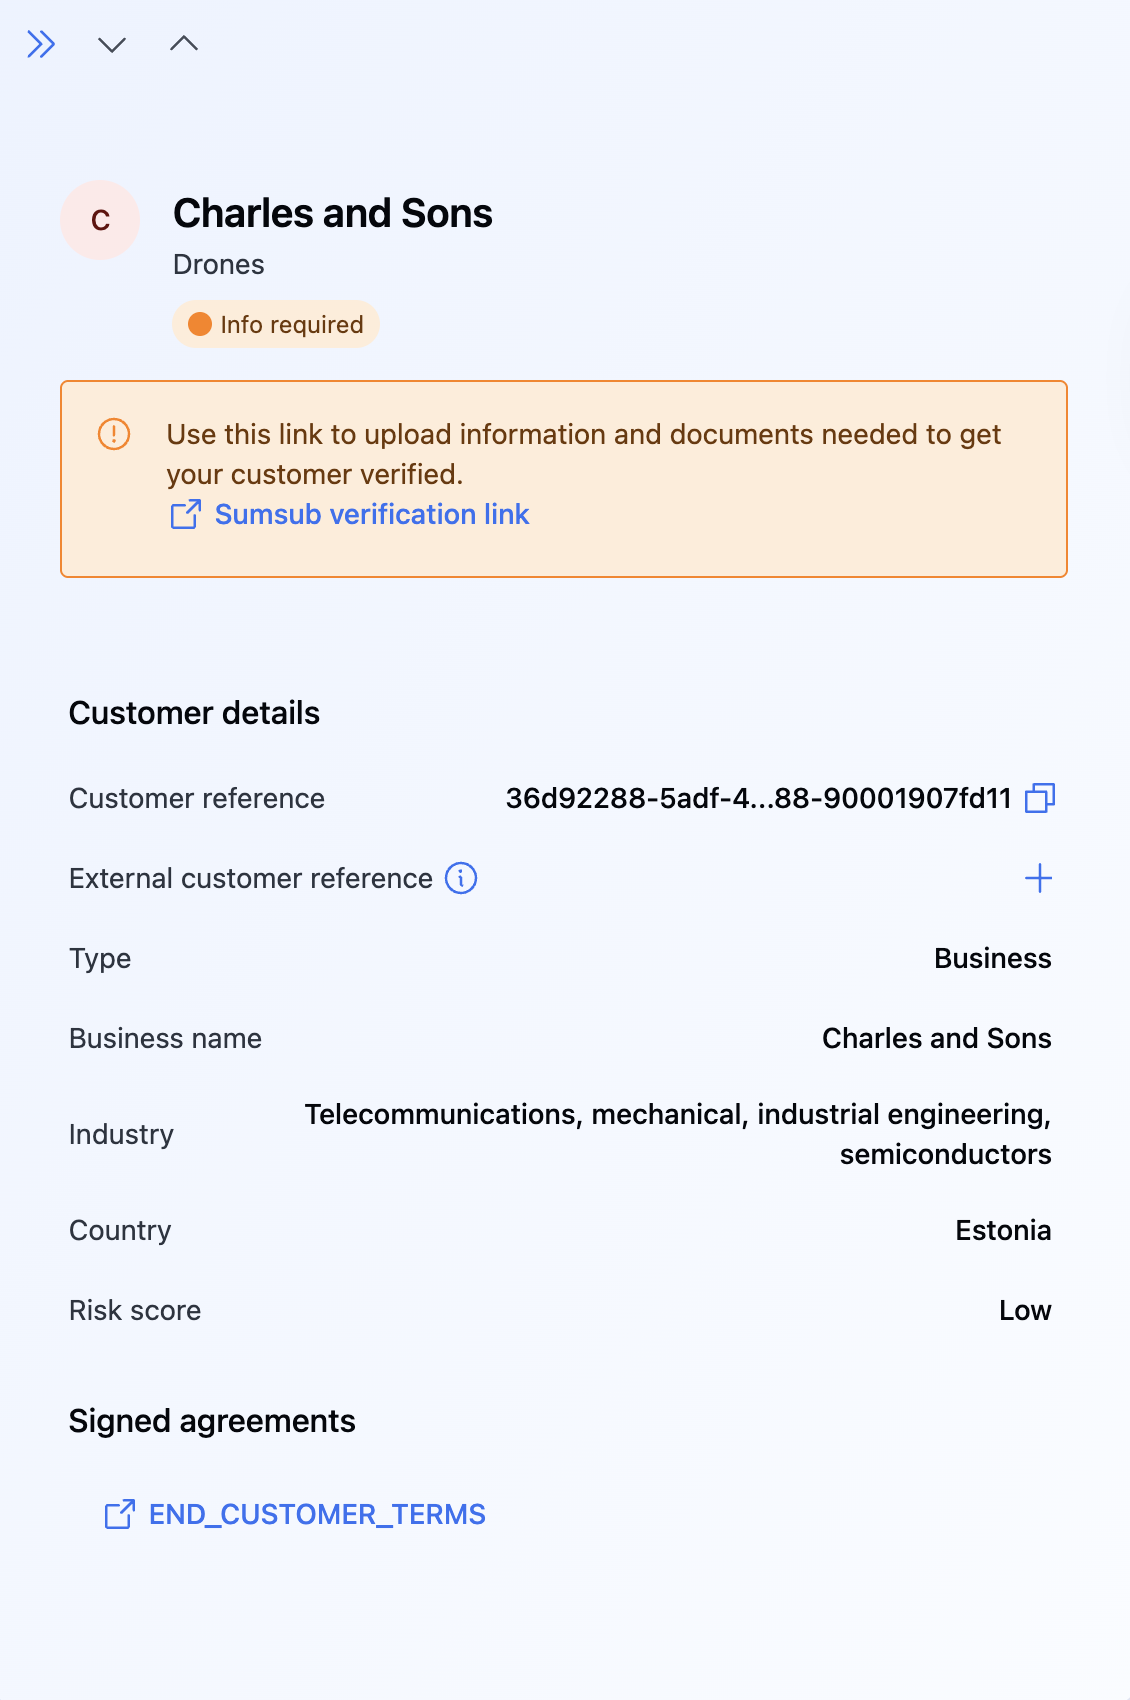
Task: Show info about External customer reference
Action: point(461,878)
